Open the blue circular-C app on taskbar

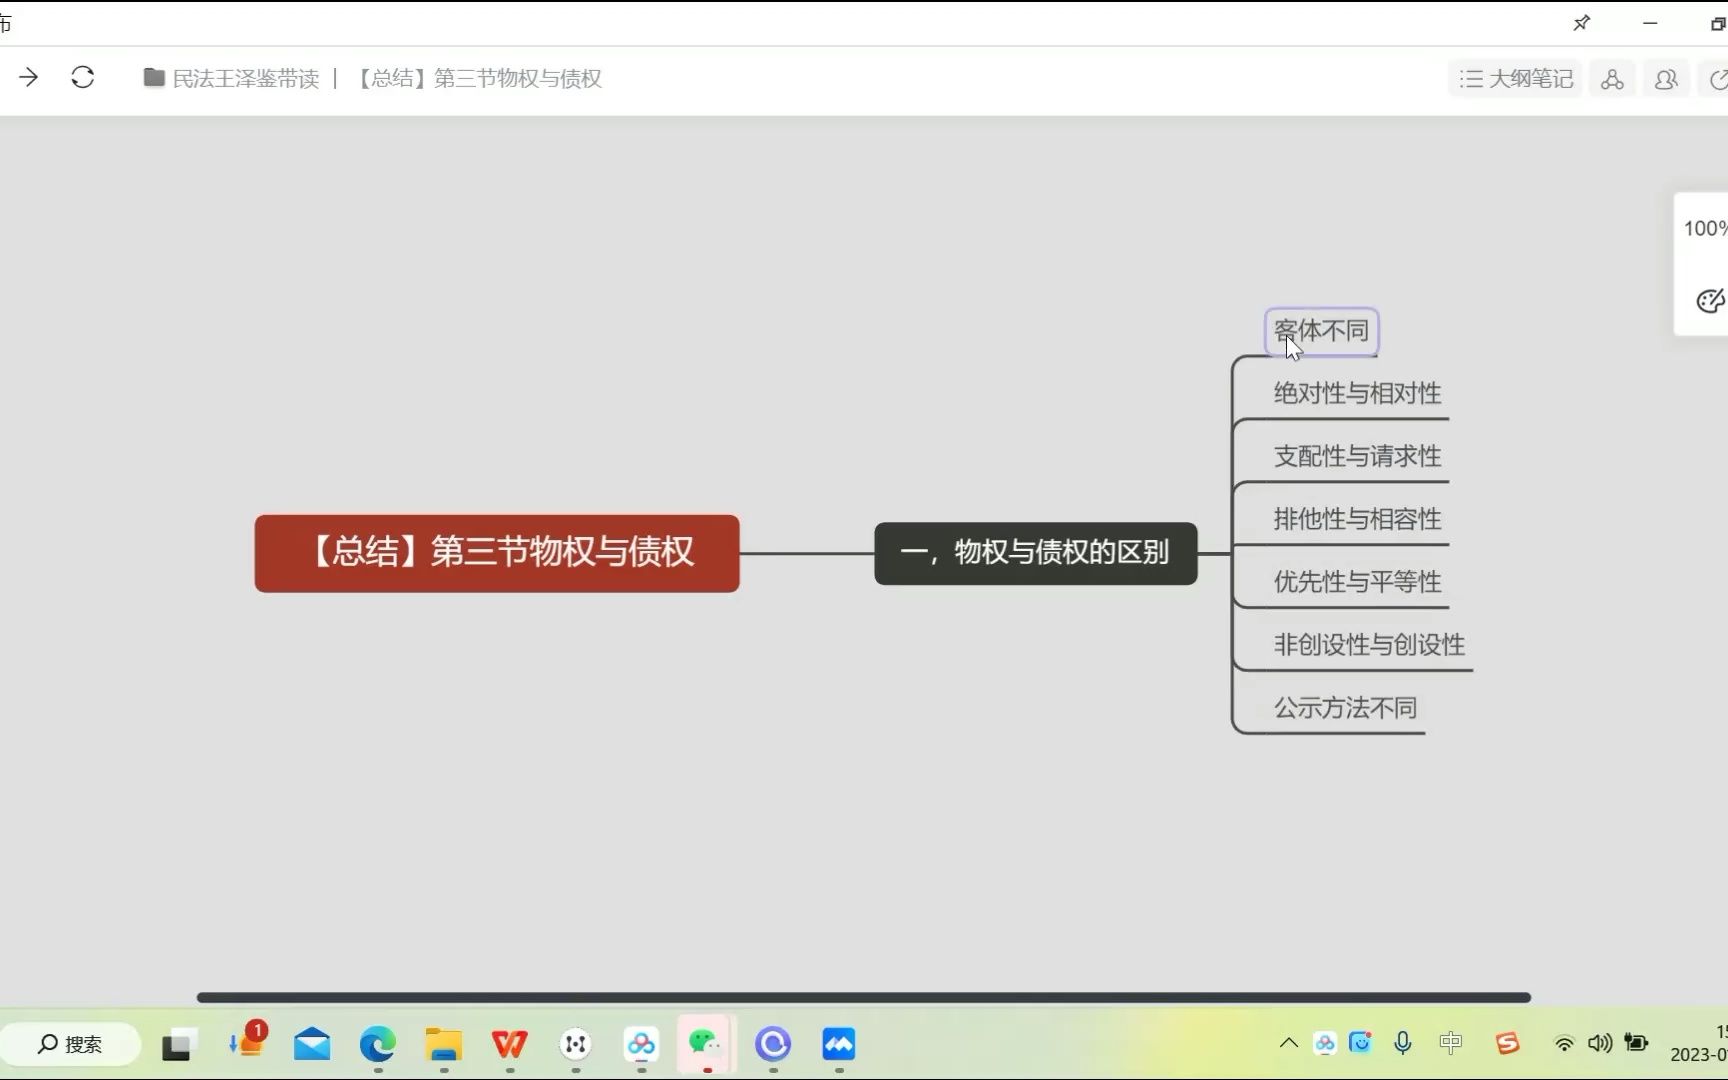click(772, 1045)
